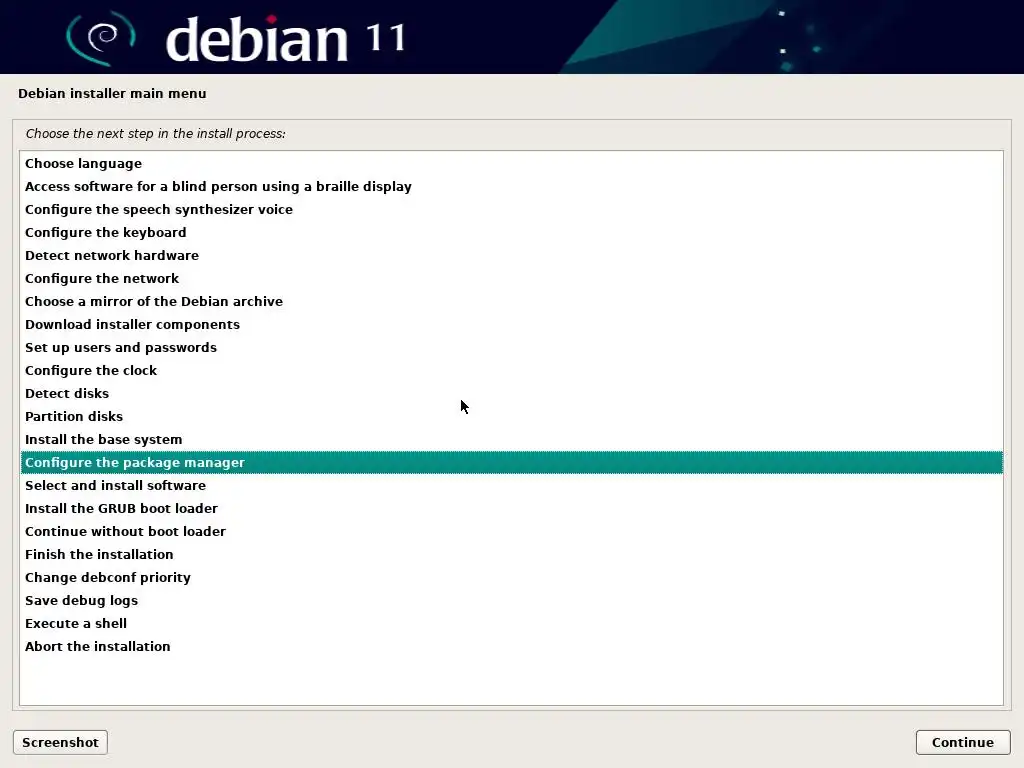The image size is (1024, 768).
Task: Select Configure the keyboard entry
Action: coord(511,232)
